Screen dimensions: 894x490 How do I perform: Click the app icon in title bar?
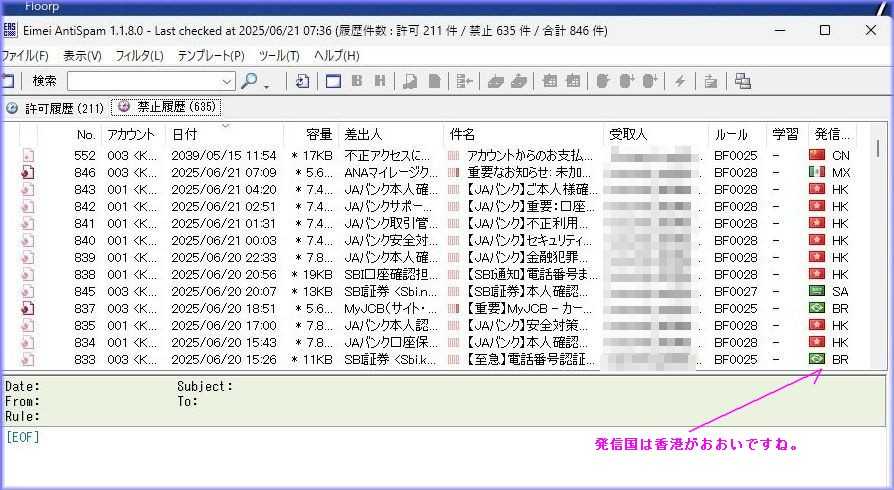point(9,30)
